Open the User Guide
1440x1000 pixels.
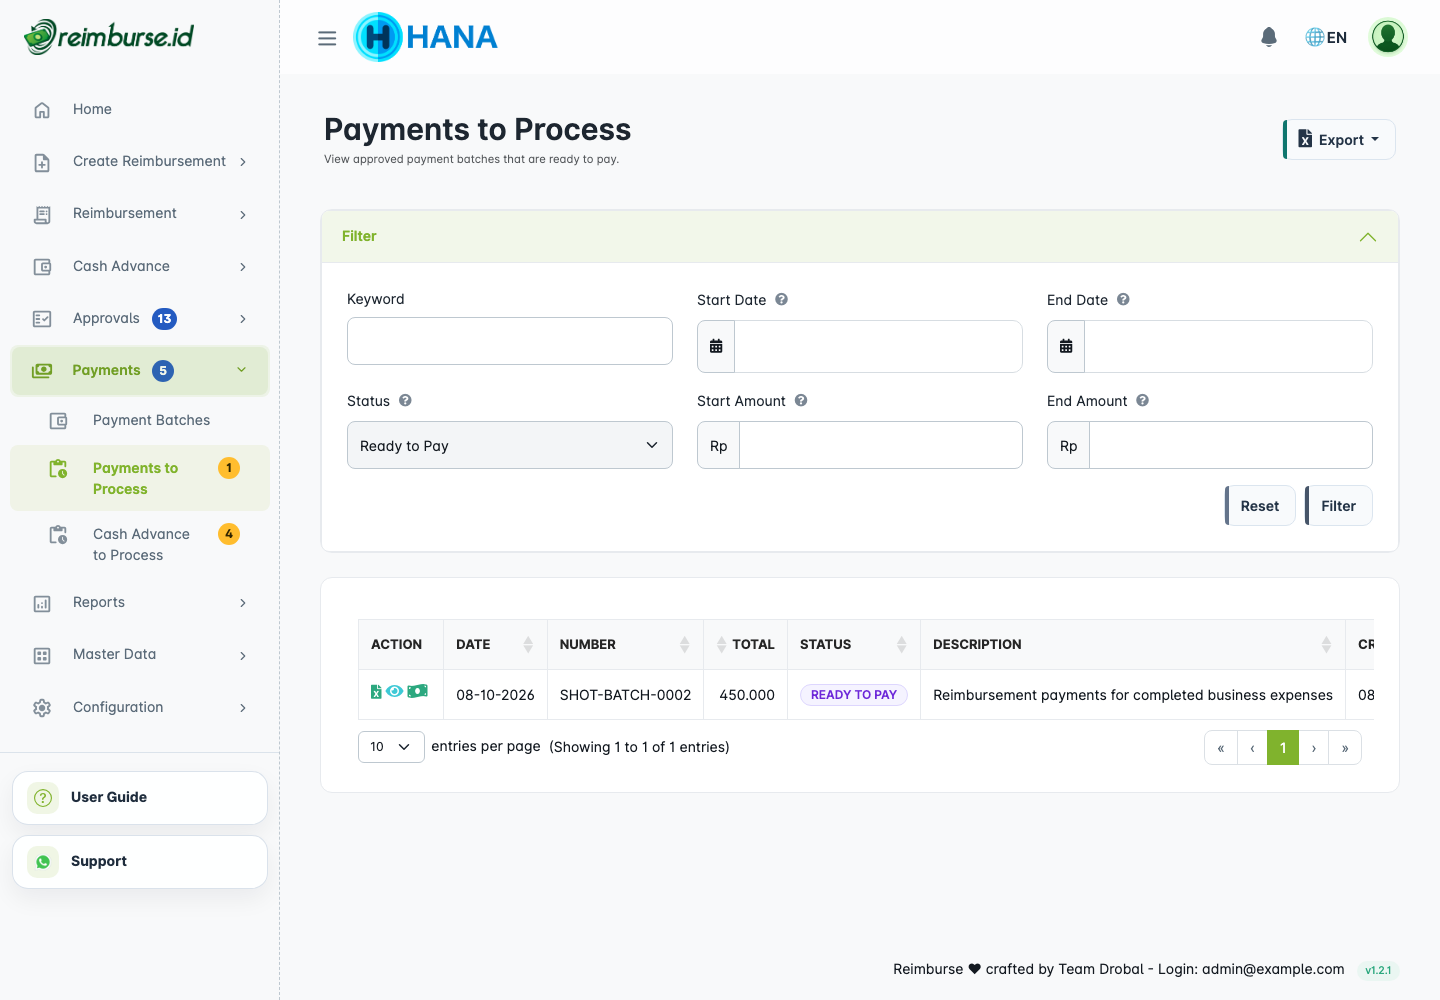[140, 797]
